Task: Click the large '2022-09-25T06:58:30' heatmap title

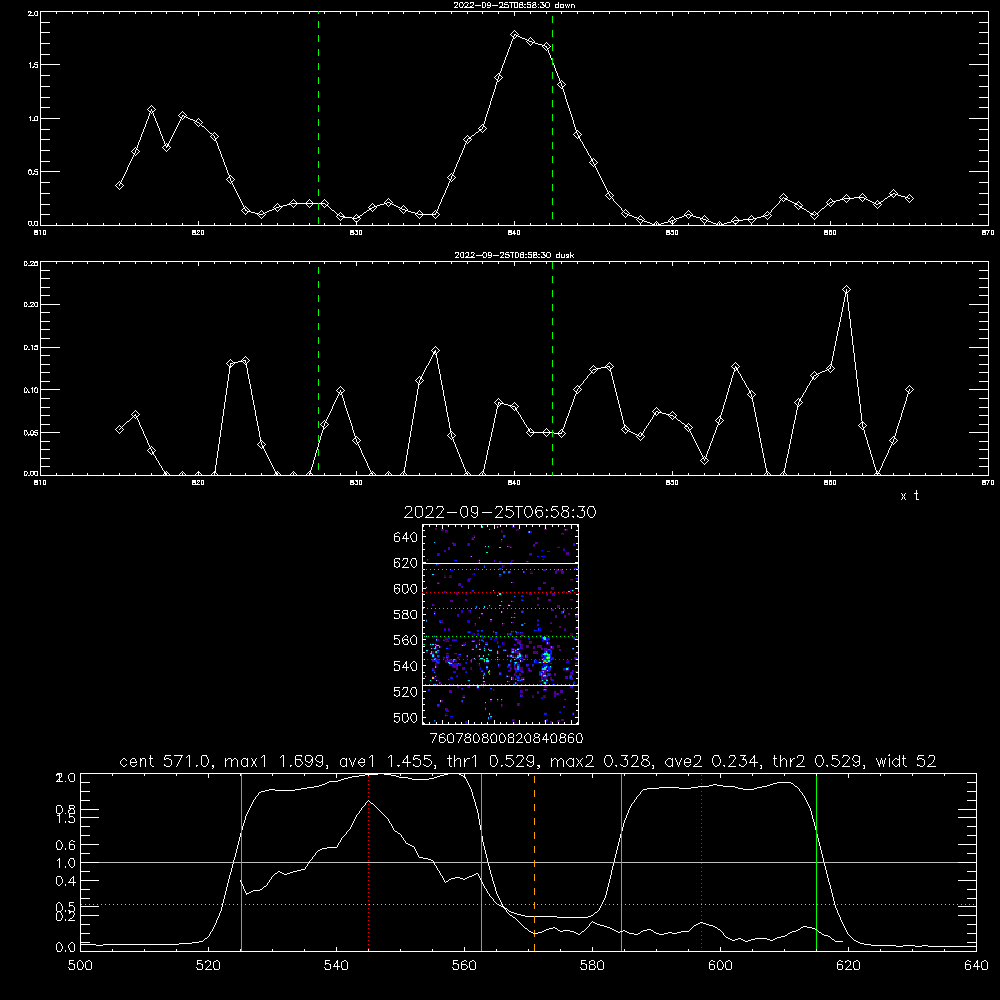Action: [x=500, y=512]
